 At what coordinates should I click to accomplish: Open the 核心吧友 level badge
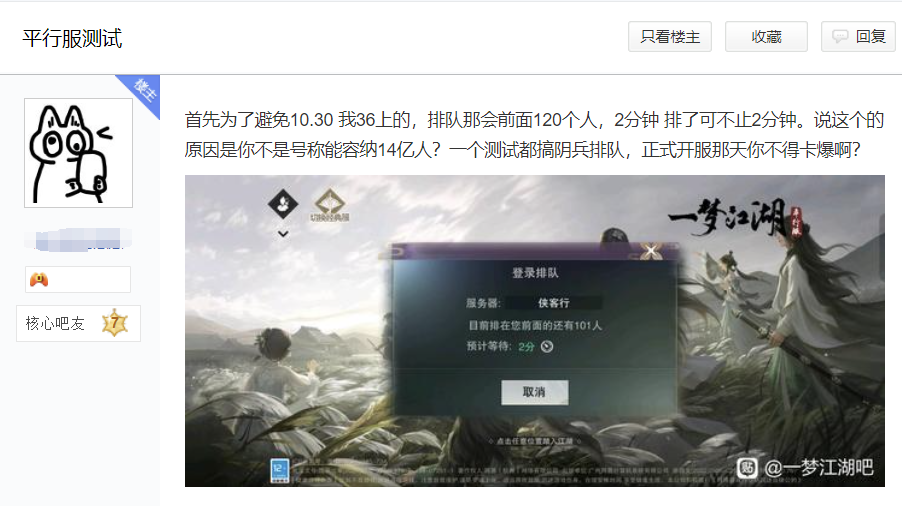point(78,323)
